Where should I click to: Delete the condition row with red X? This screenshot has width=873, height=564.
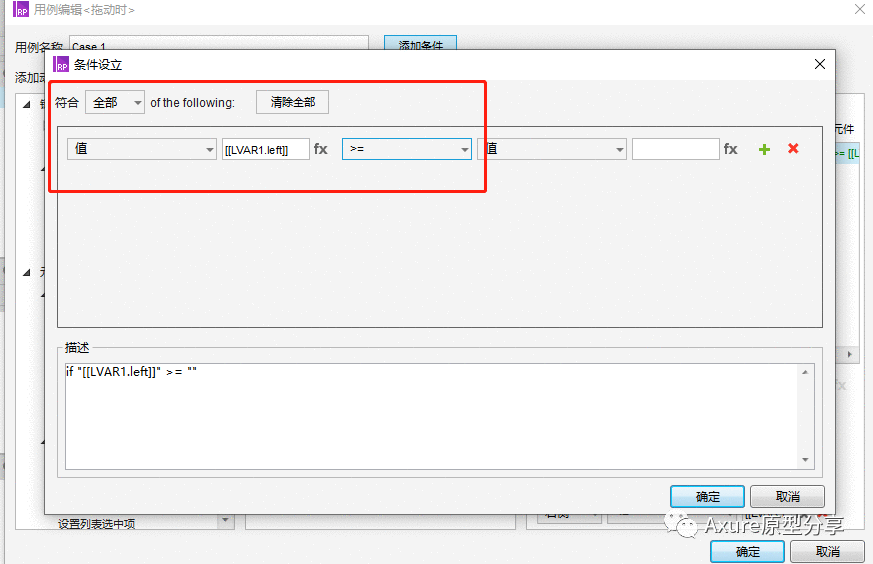tap(793, 148)
